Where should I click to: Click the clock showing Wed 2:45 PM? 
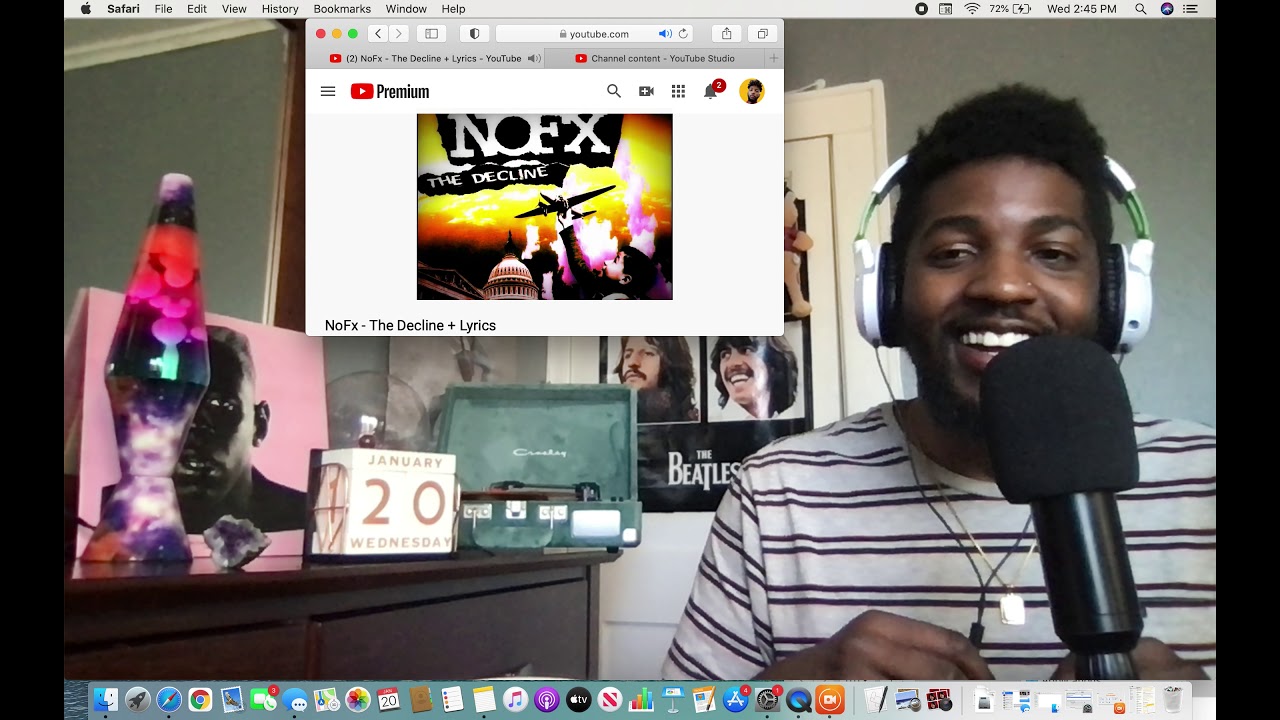pyautogui.click(x=1081, y=9)
